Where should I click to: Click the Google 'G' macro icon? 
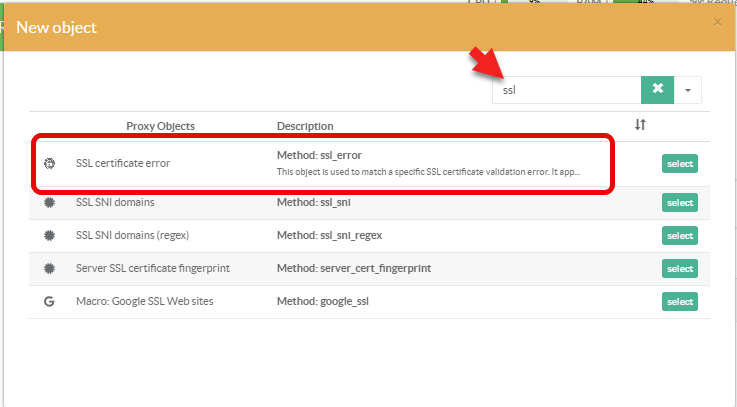(x=49, y=301)
